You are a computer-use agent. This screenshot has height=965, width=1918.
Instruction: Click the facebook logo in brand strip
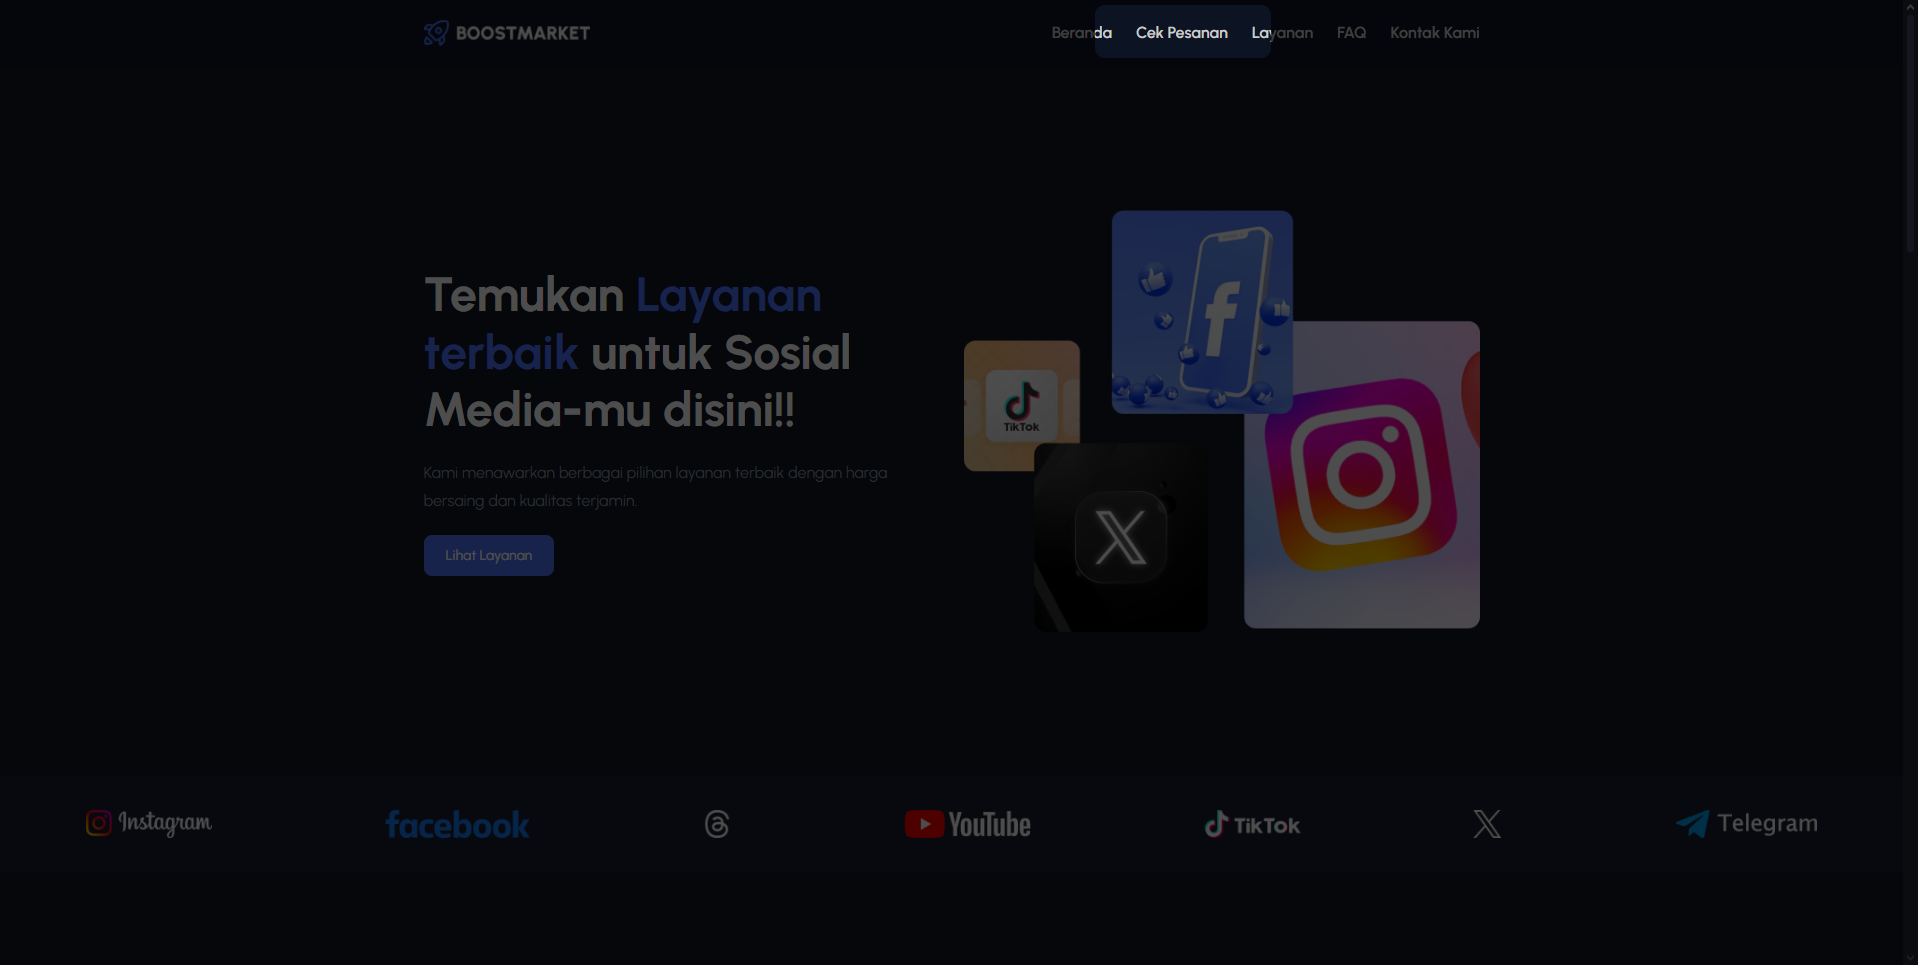(x=457, y=825)
